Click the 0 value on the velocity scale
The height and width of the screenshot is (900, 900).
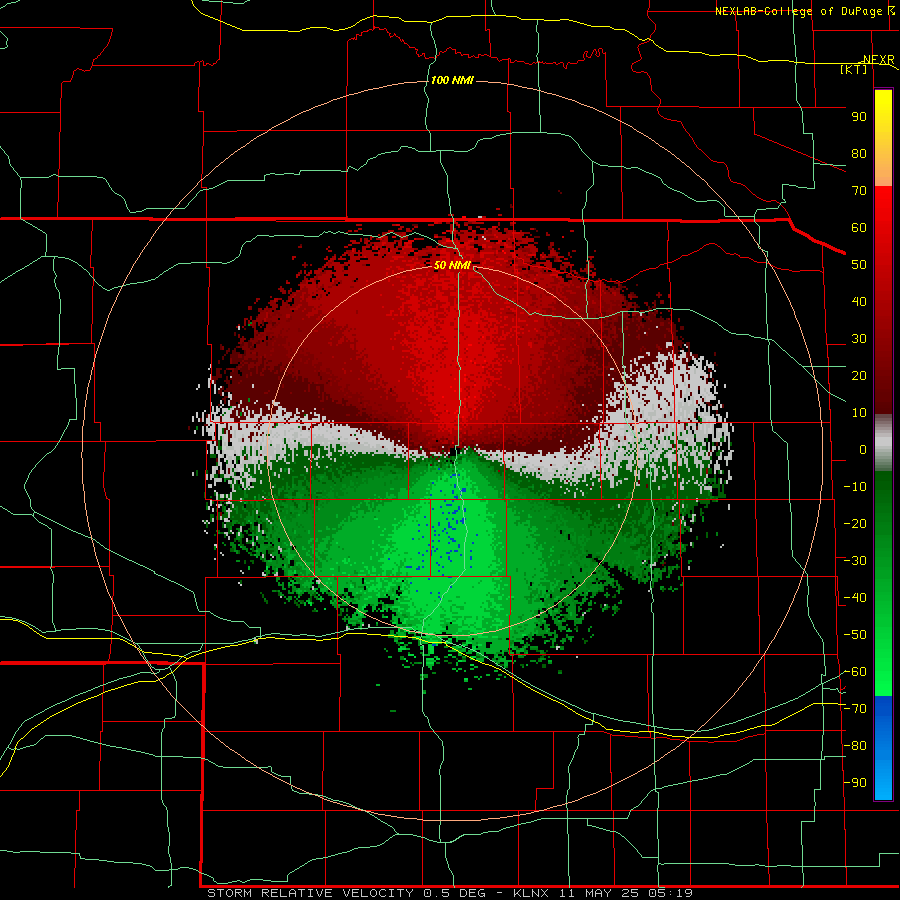(x=863, y=449)
